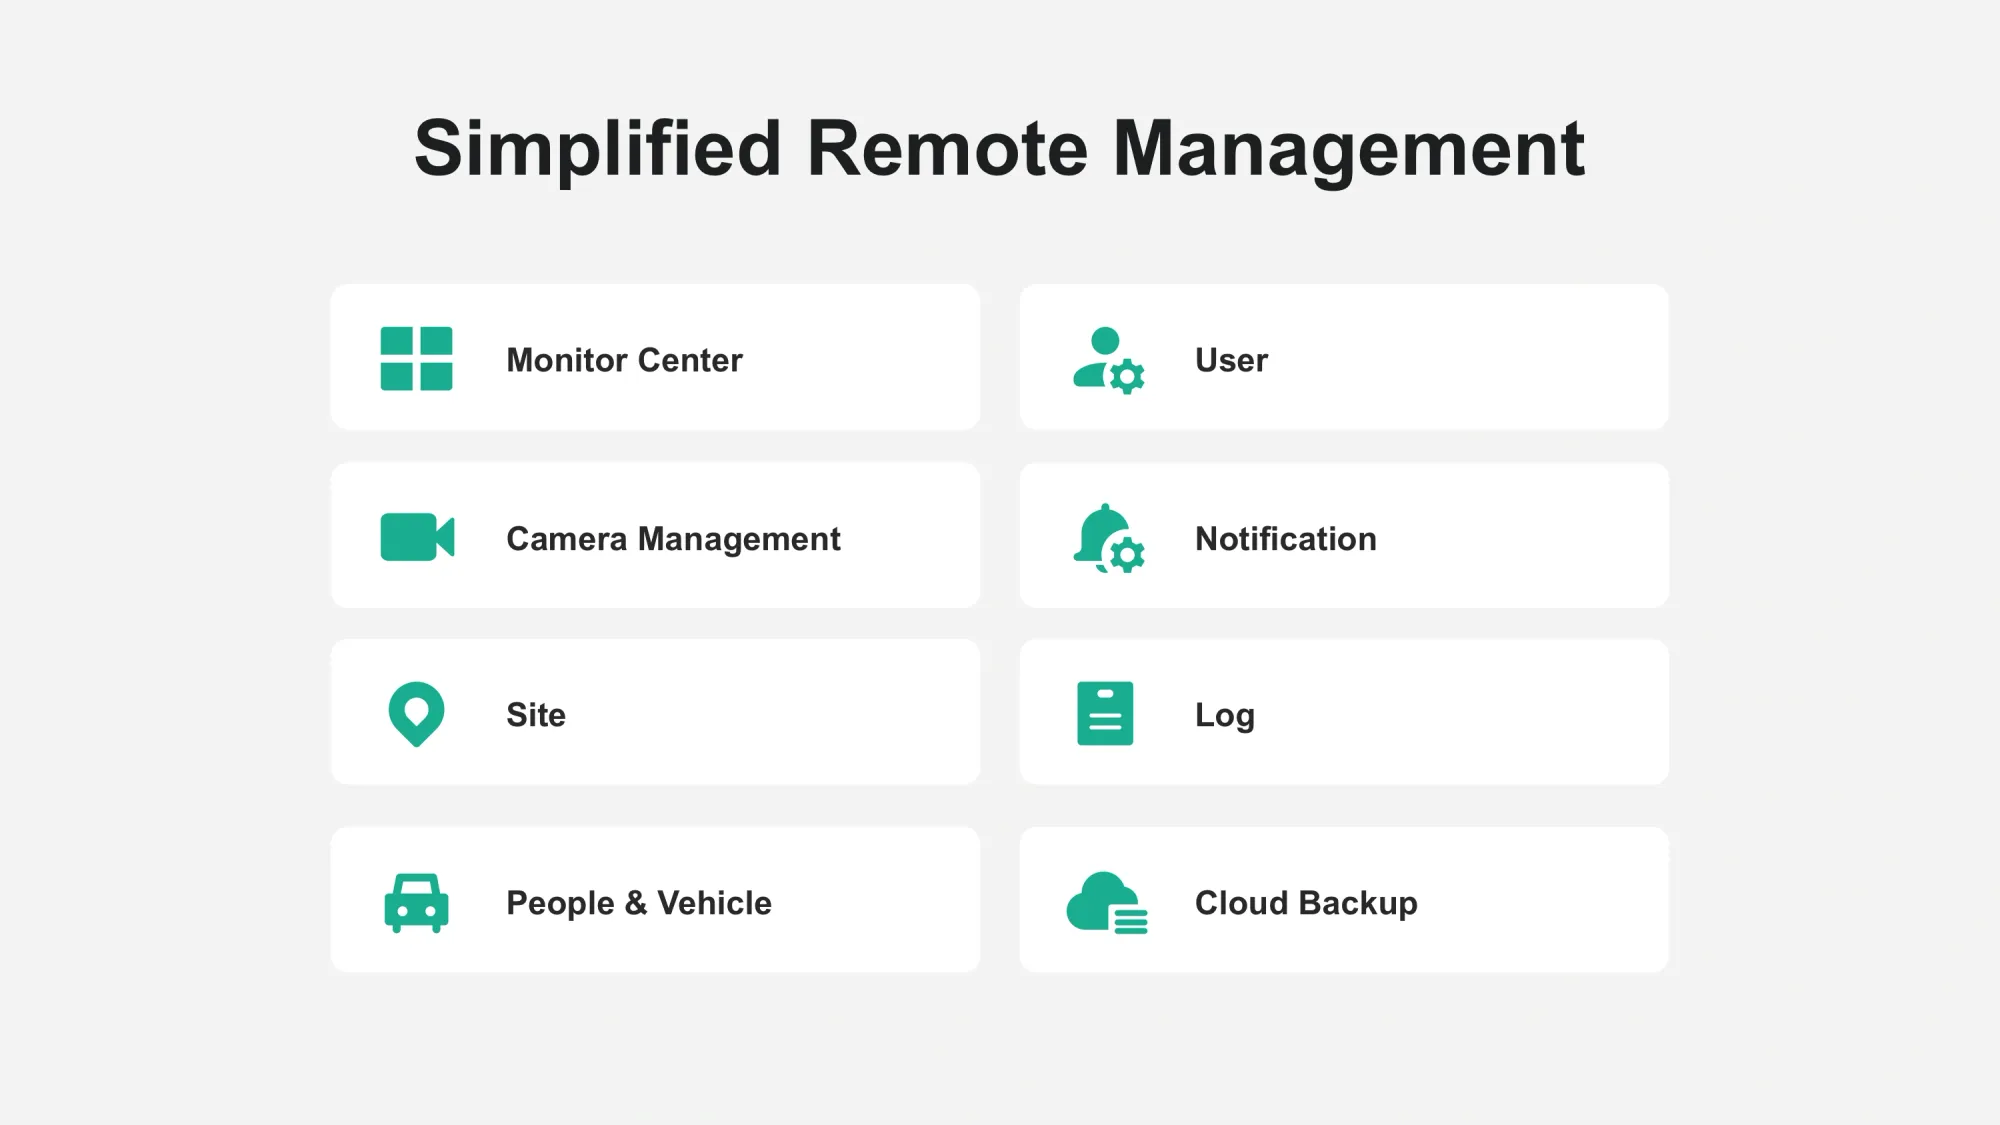The image size is (2000, 1125).
Task: View the Log label
Action: [x=1225, y=716]
